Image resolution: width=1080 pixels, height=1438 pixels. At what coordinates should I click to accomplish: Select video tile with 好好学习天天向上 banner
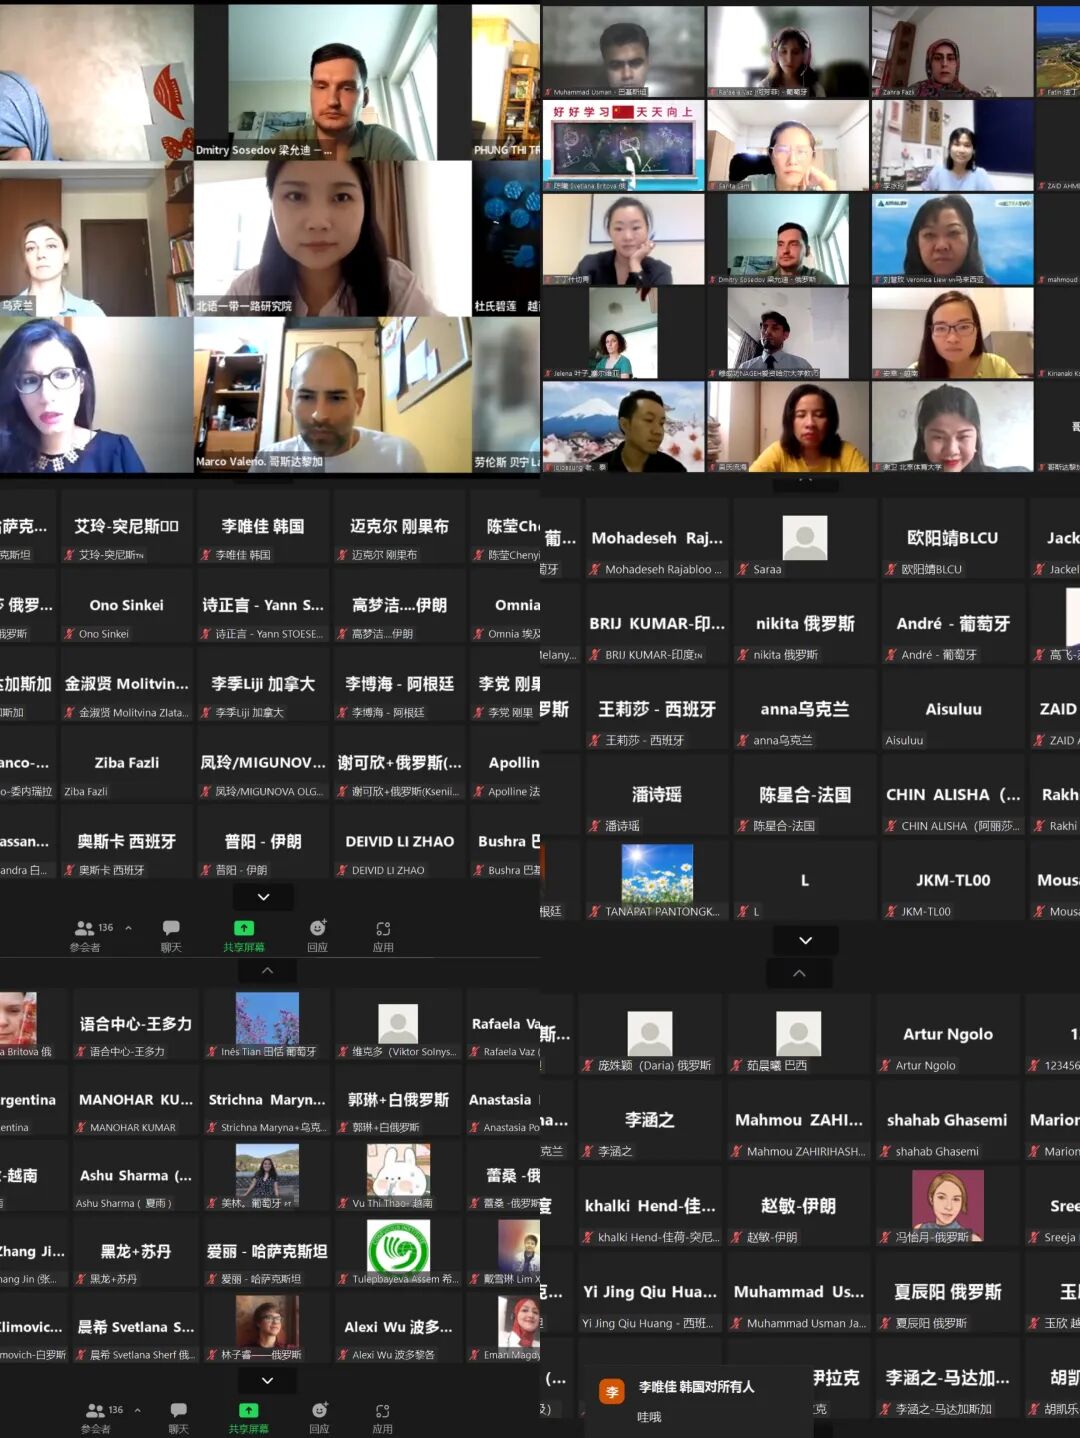click(x=623, y=146)
